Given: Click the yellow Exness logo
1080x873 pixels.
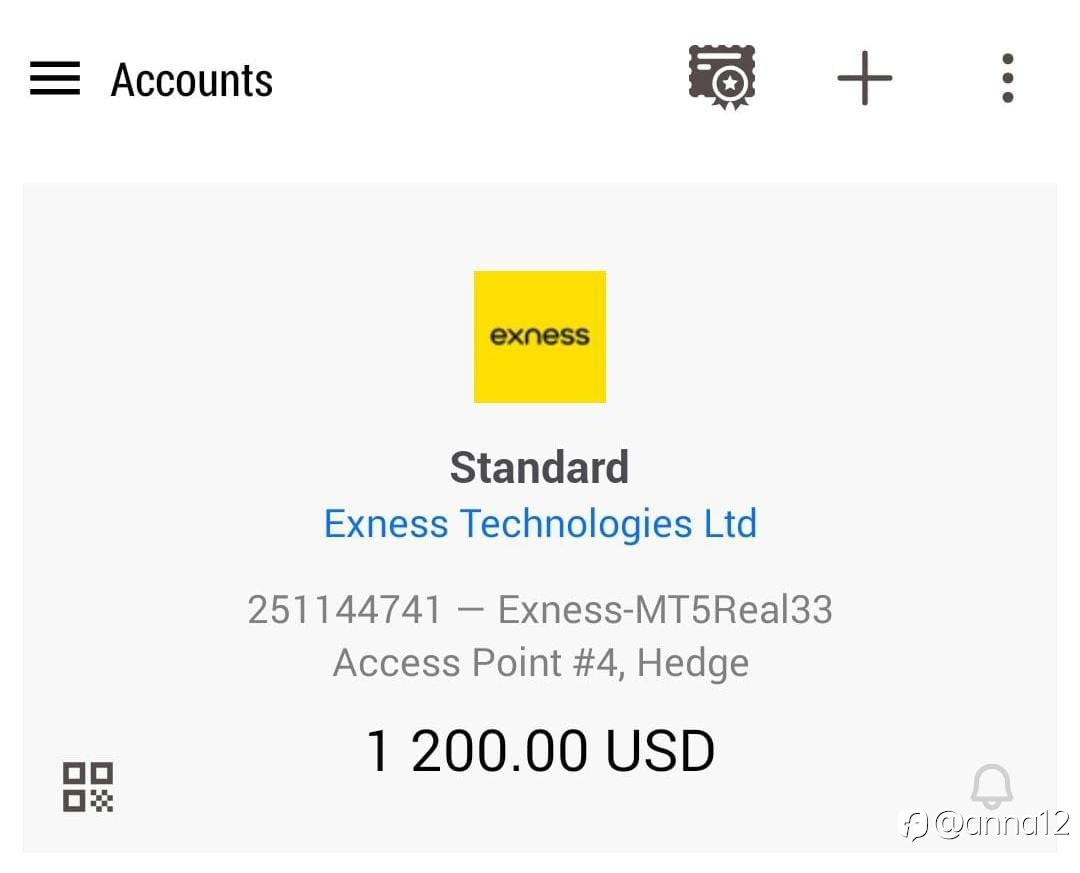Looking at the screenshot, I should 539,337.
